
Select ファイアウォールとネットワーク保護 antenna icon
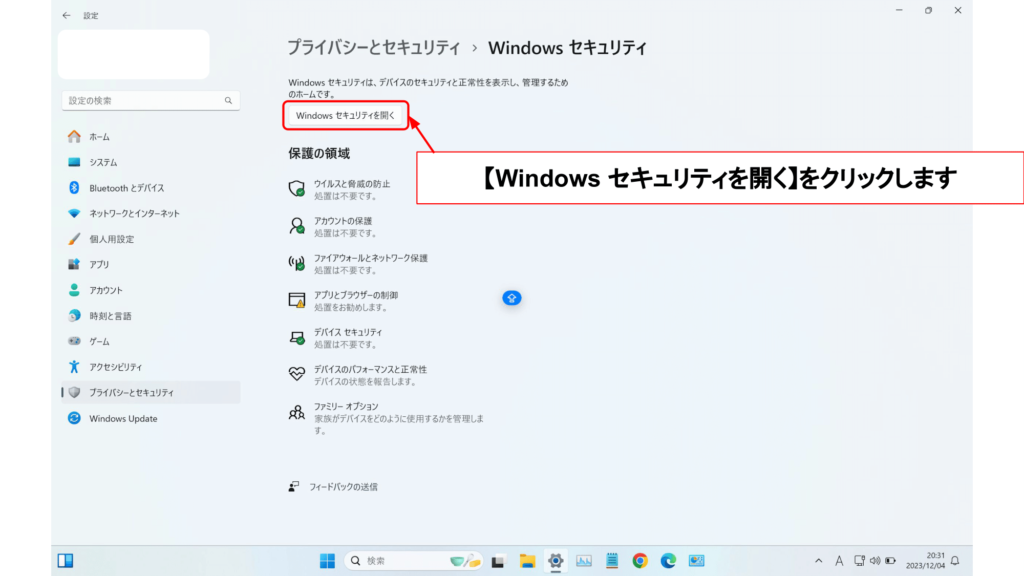pos(296,263)
